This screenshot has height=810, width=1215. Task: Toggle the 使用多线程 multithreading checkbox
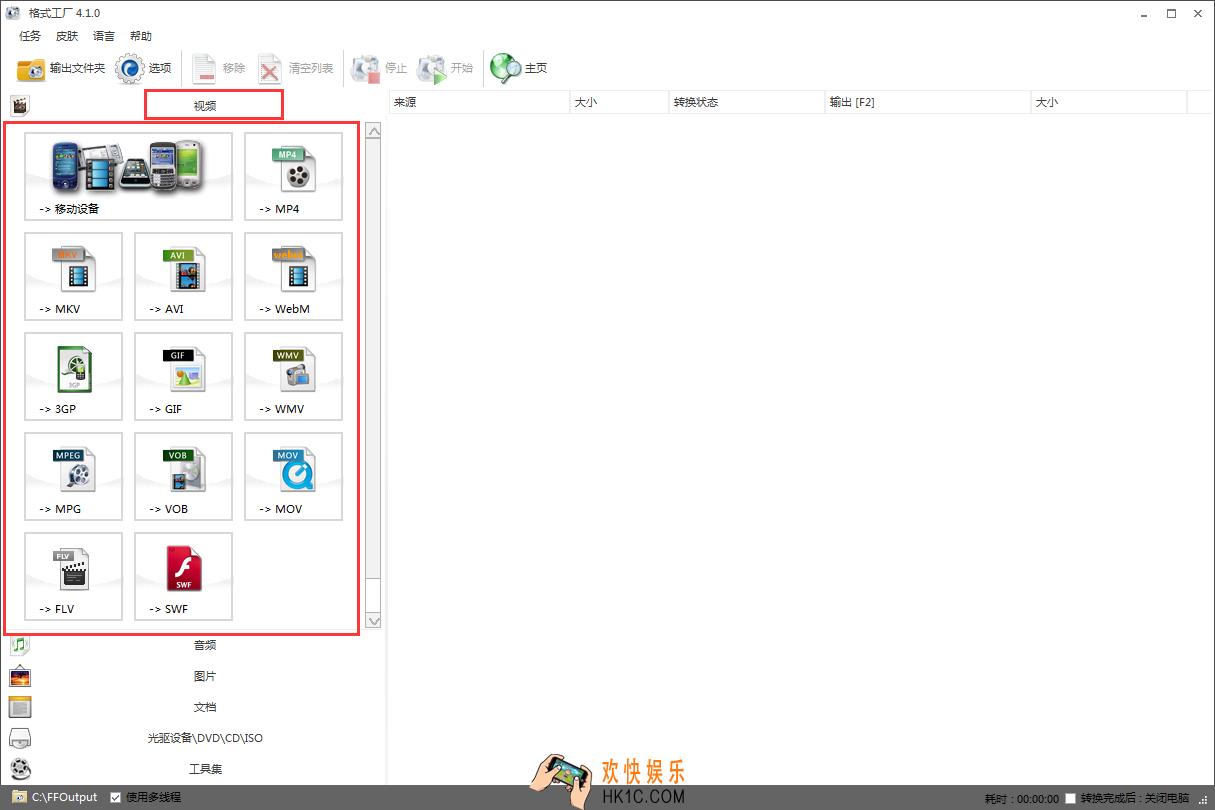tap(116, 797)
